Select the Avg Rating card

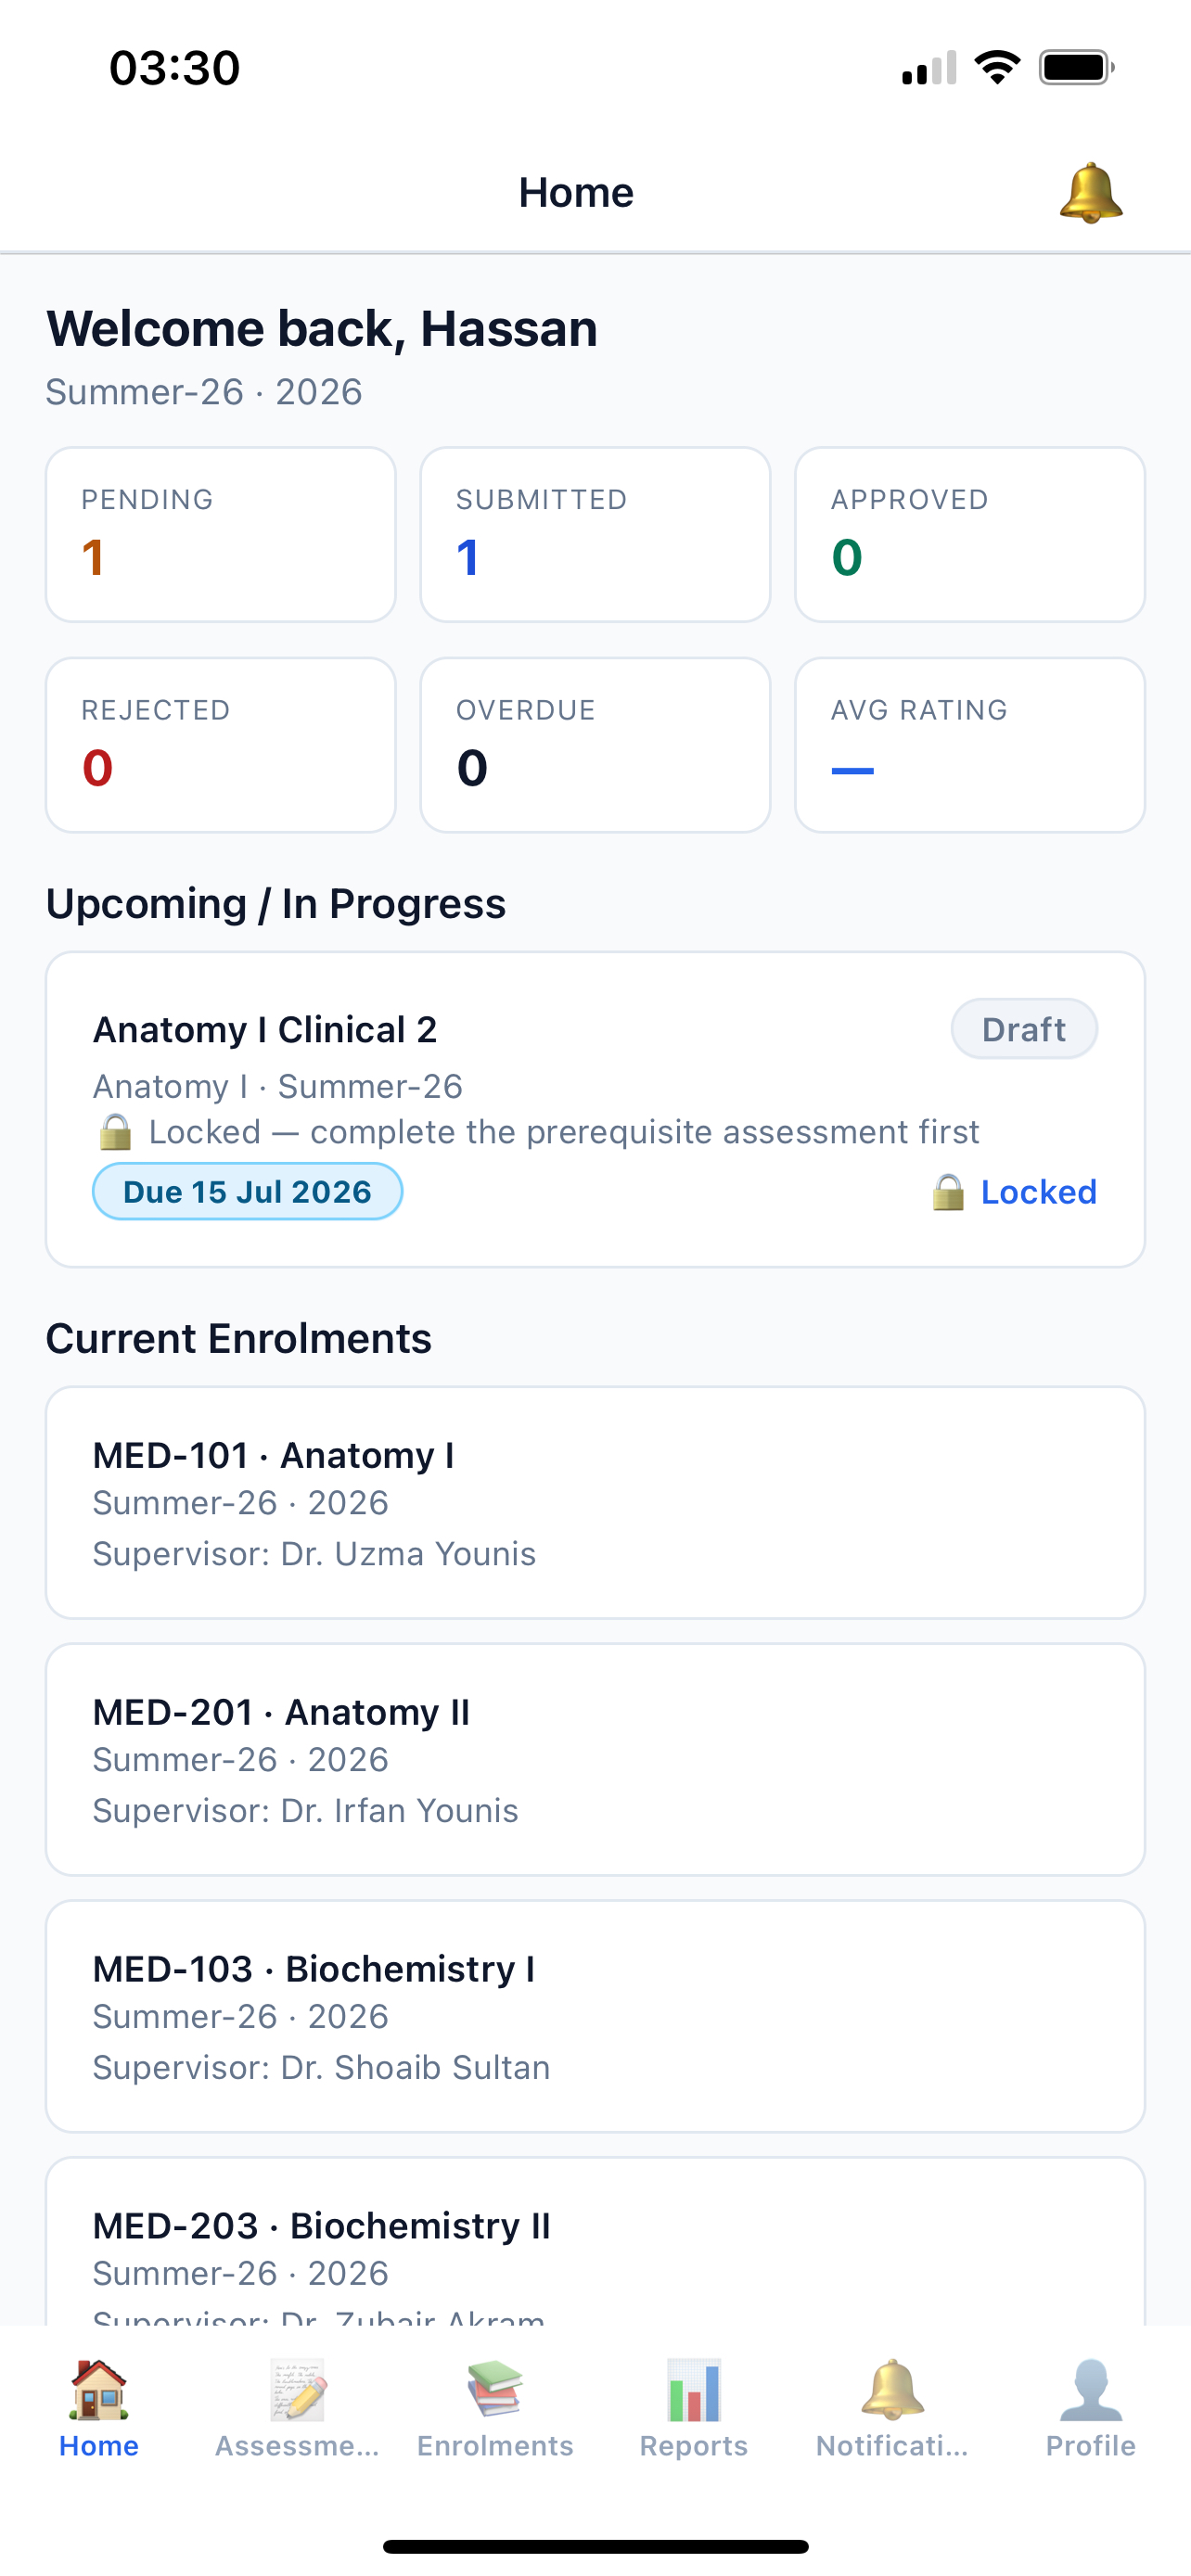(x=969, y=745)
